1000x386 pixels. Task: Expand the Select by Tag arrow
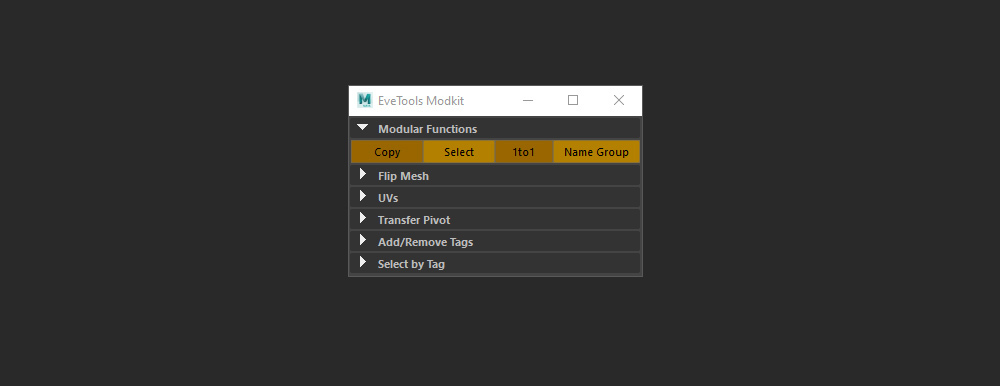coord(363,262)
